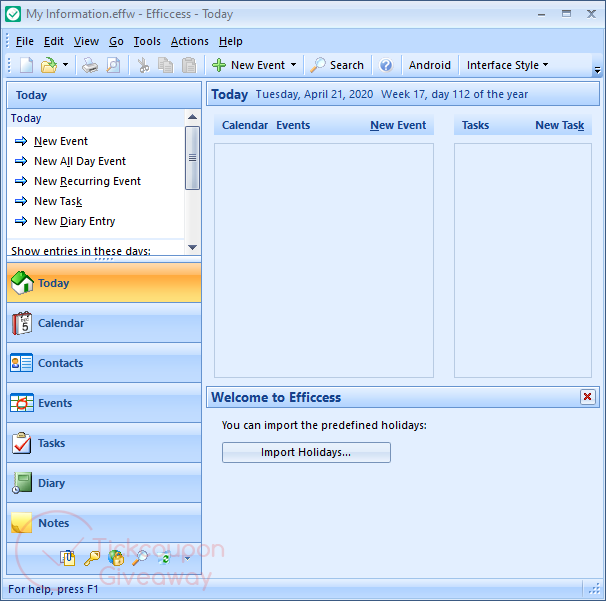Click New Event link in Calendar Events header

pos(398,125)
